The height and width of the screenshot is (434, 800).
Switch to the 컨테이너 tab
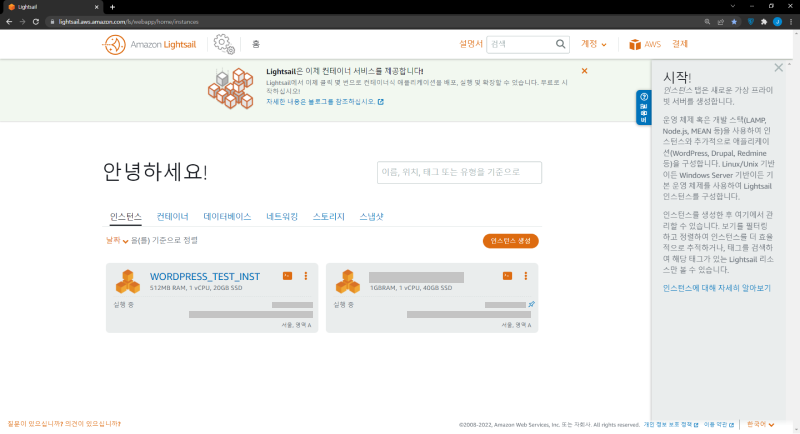click(x=172, y=216)
